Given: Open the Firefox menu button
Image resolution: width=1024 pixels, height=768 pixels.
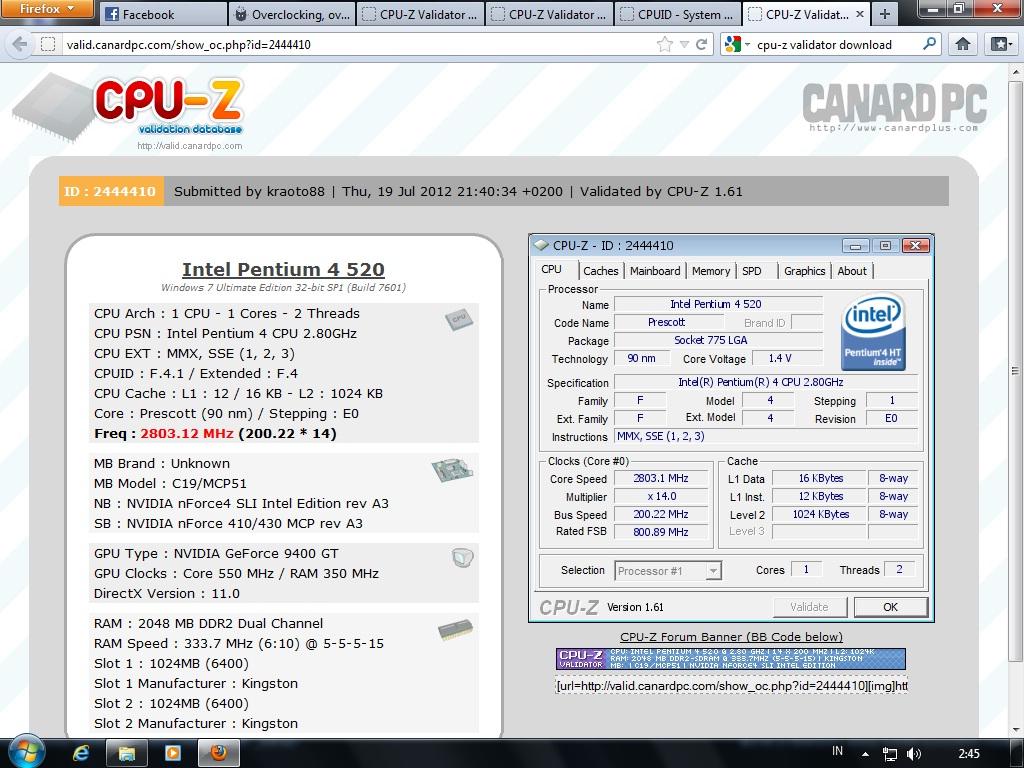Looking at the screenshot, I should click(x=45, y=8).
